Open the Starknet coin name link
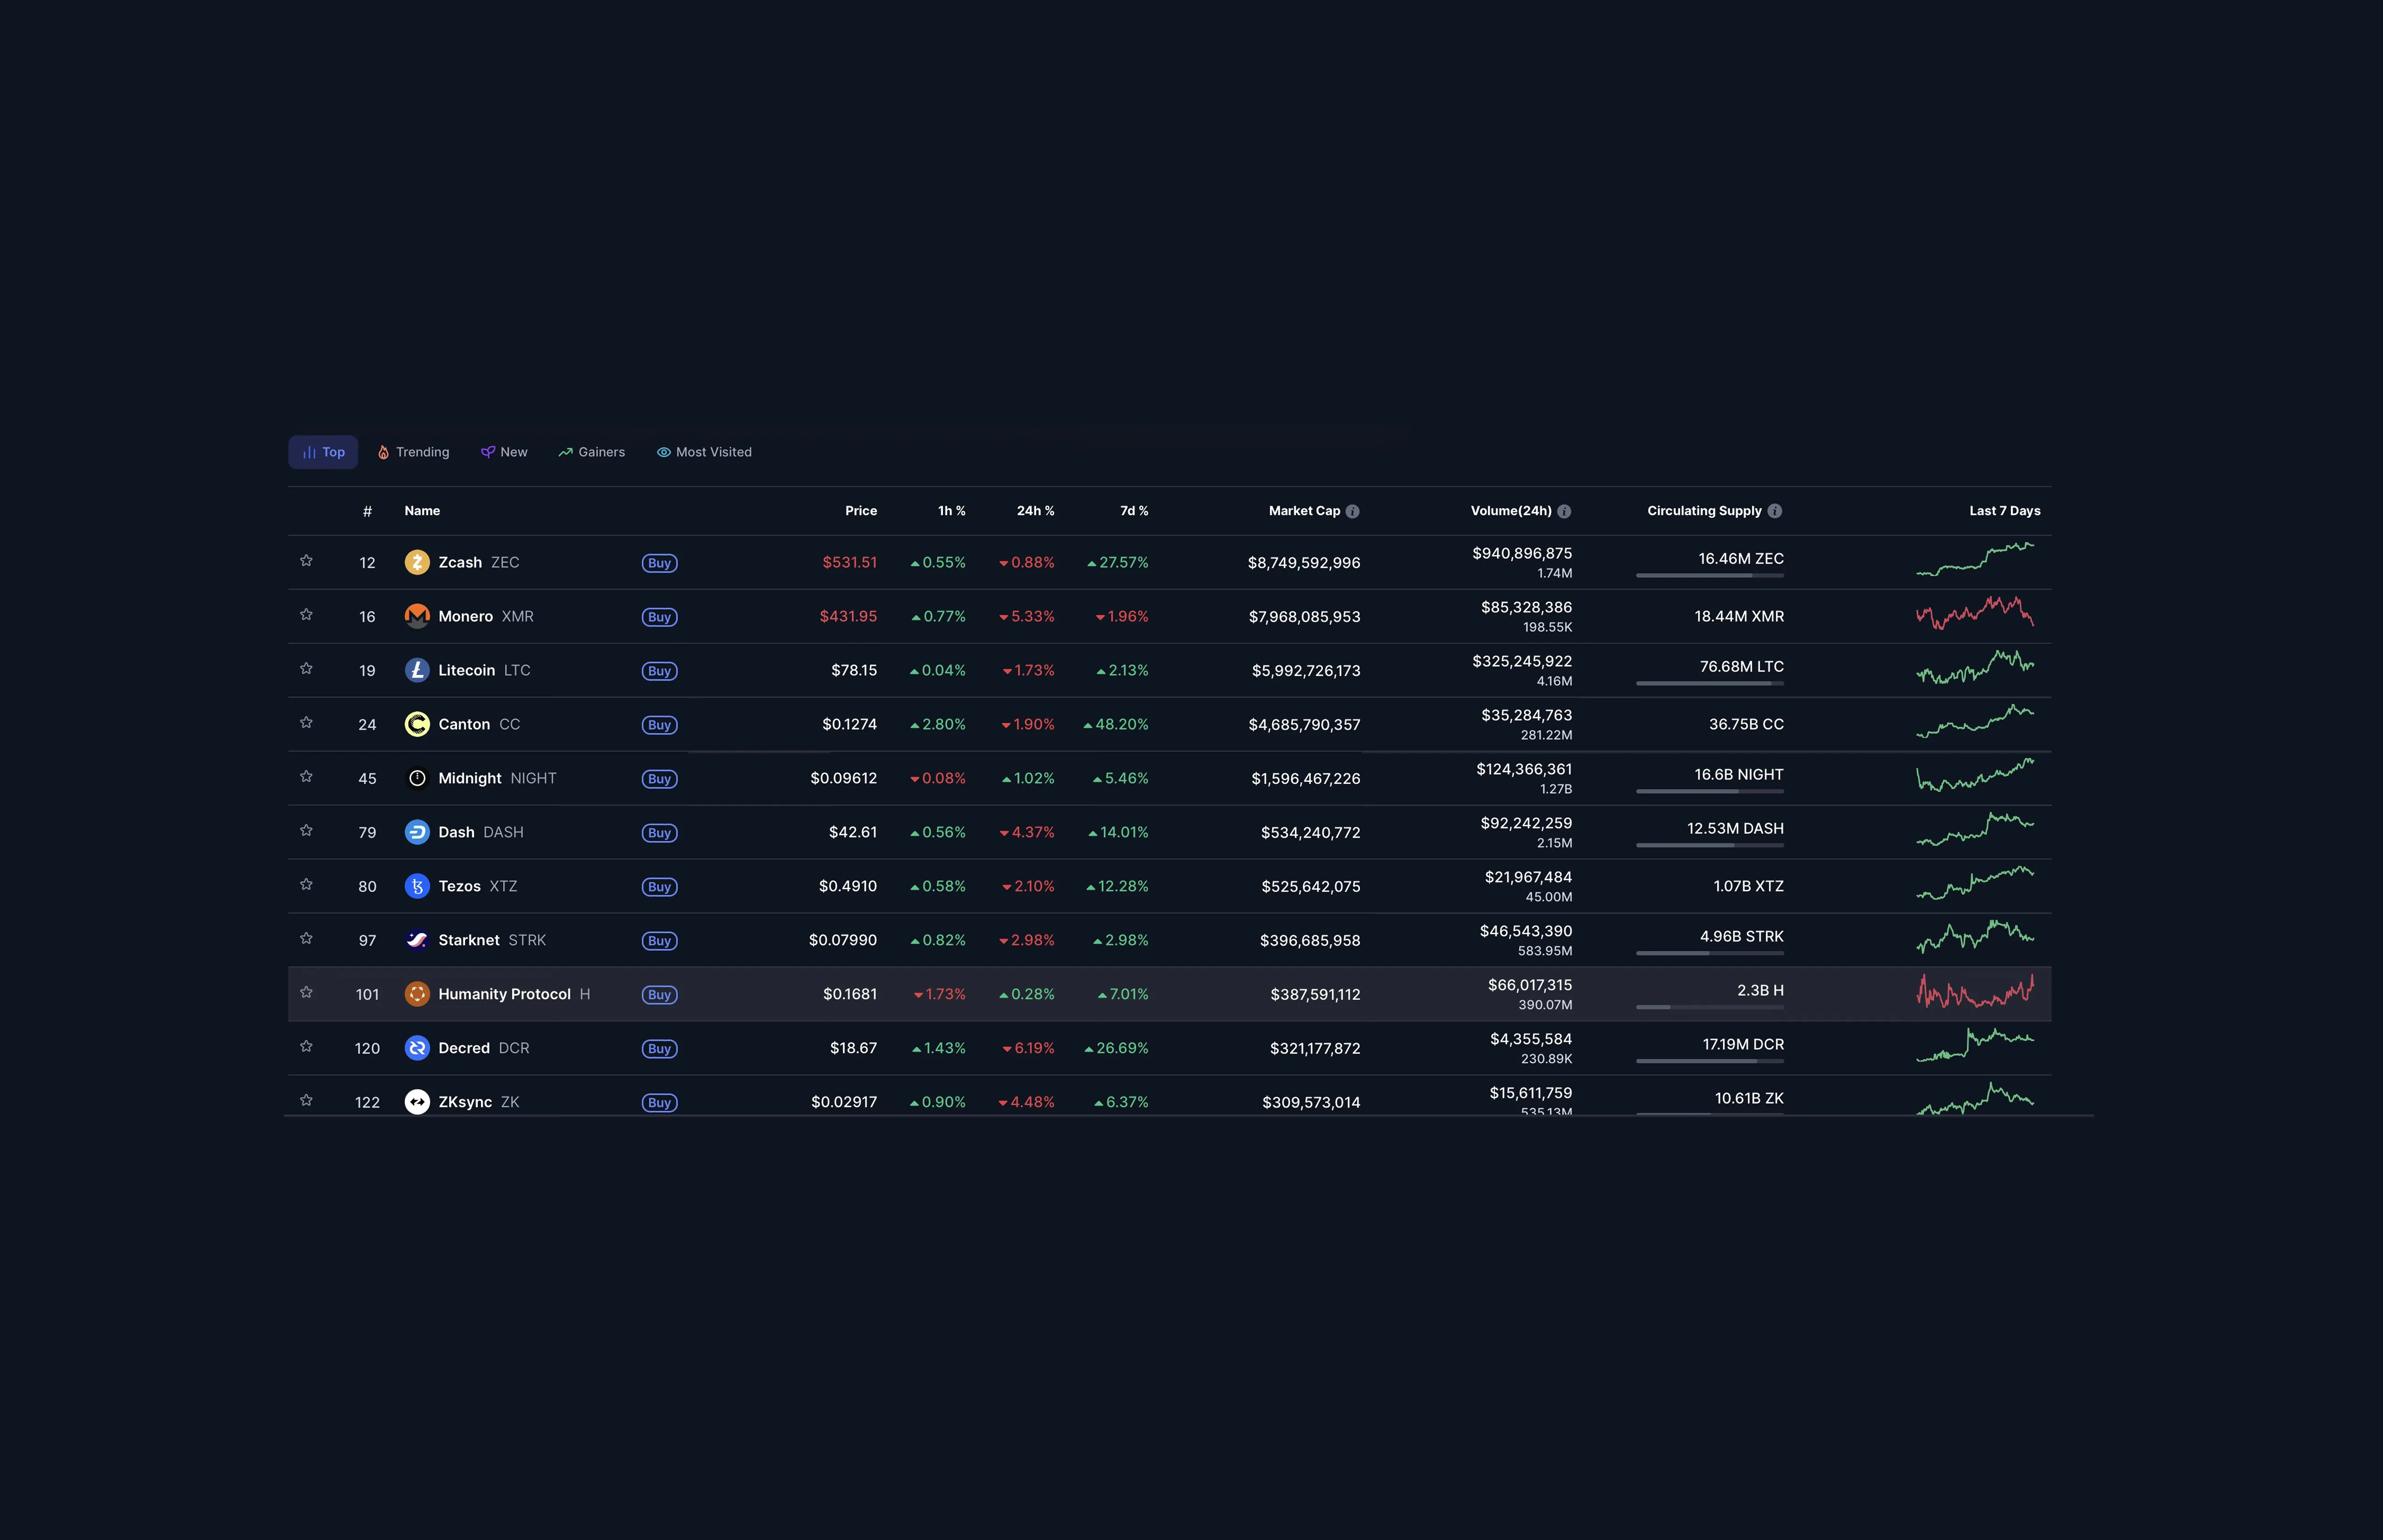The width and height of the screenshot is (2383, 1540). [469, 940]
